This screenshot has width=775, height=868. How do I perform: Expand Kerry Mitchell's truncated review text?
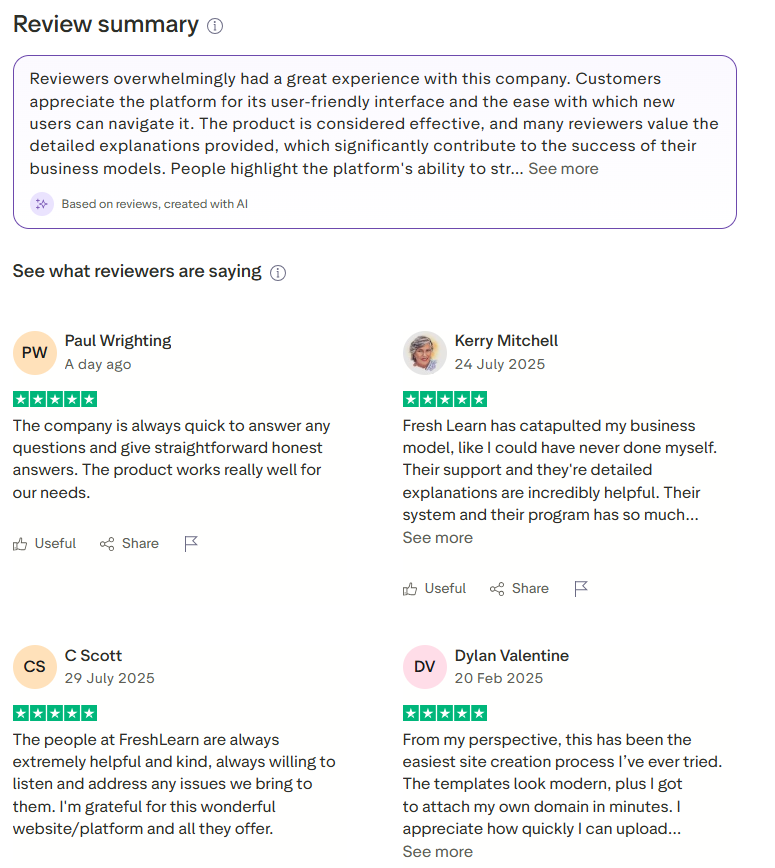coord(437,537)
